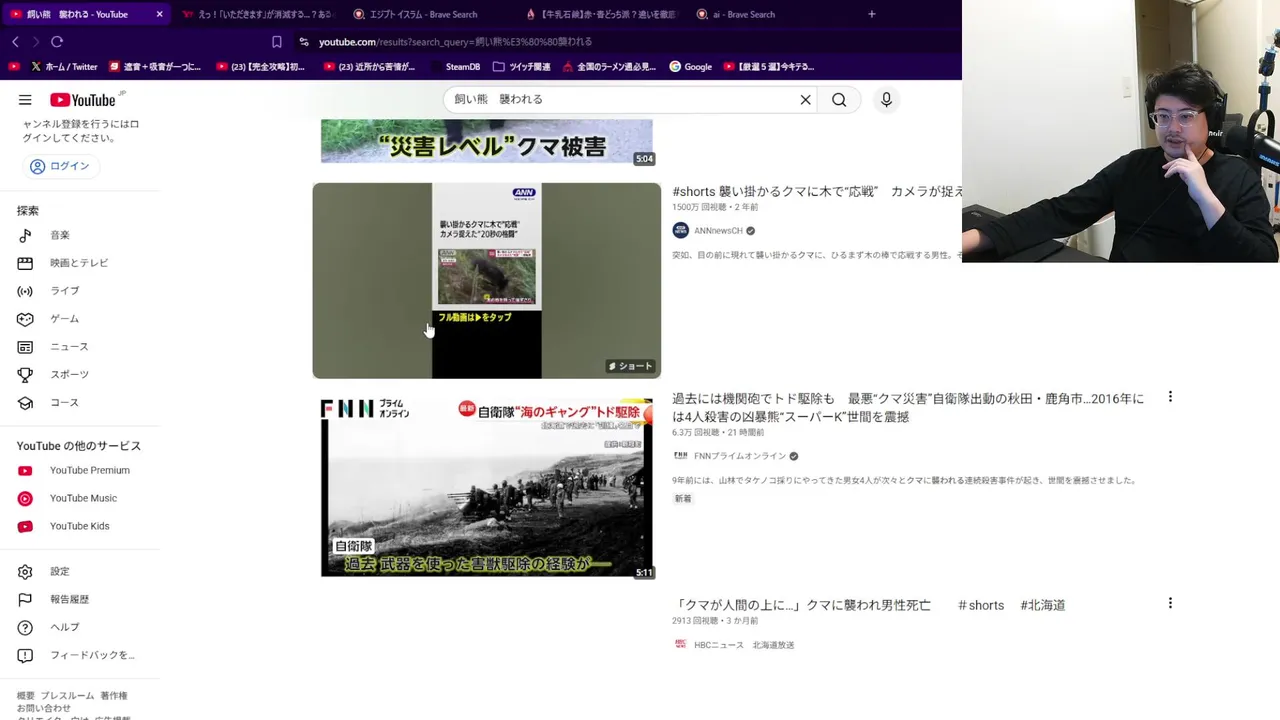This screenshot has height=720, width=1280.
Task: Open #shorts 襲い掛かるクマ video title
Action: tap(817, 192)
